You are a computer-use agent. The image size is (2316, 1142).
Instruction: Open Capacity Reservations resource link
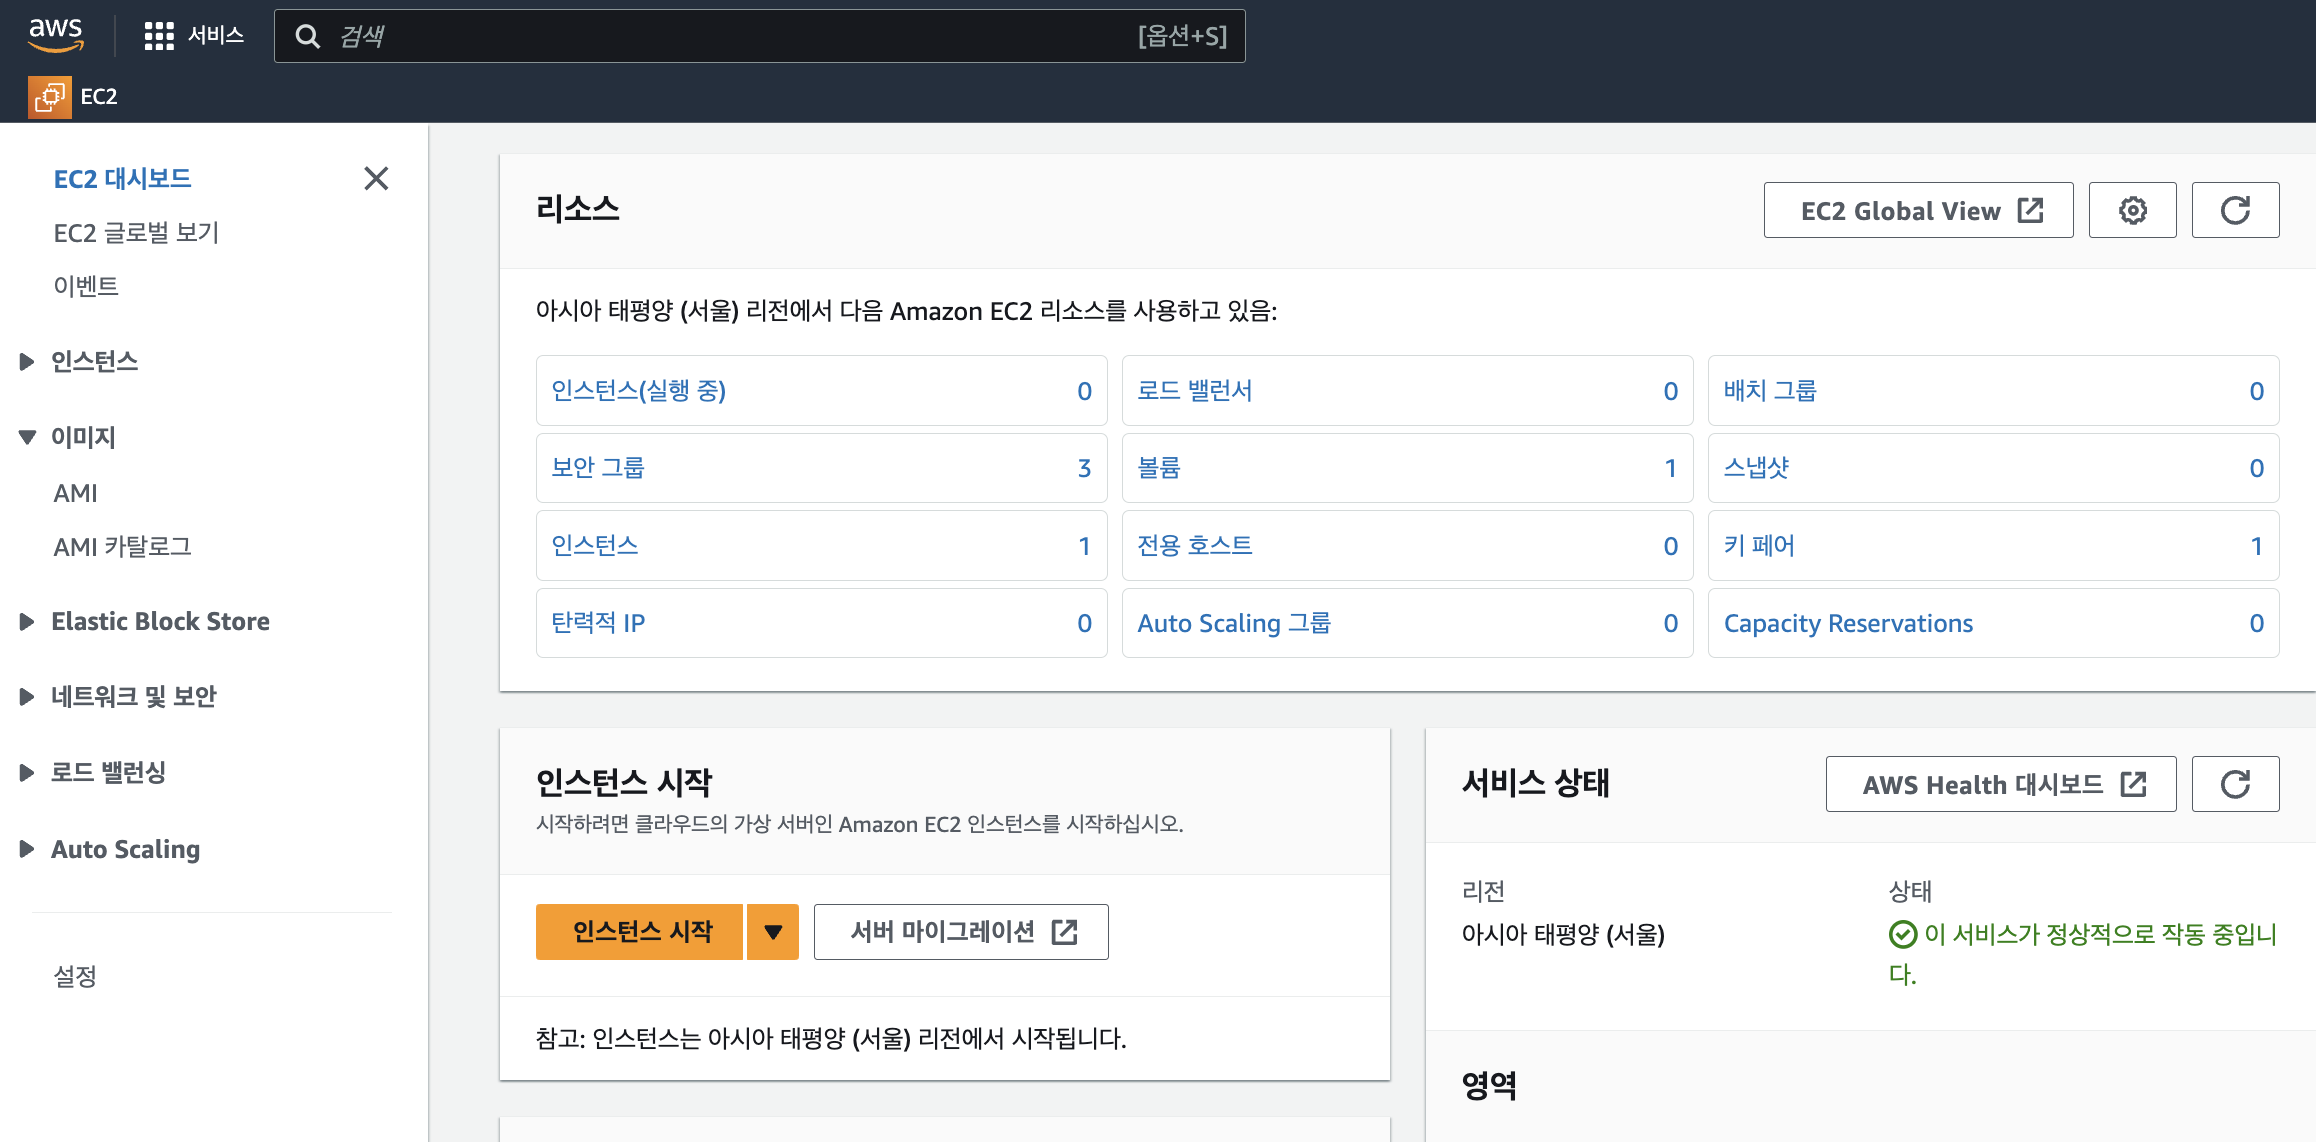pyautogui.click(x=1848, y=623)
